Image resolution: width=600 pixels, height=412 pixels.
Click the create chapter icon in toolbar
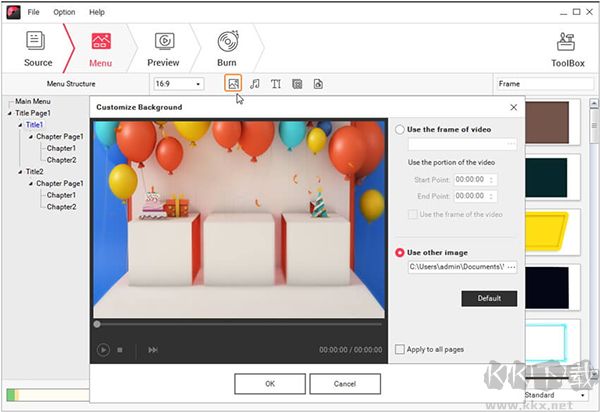pyautogui.click(x=318, y=84)
